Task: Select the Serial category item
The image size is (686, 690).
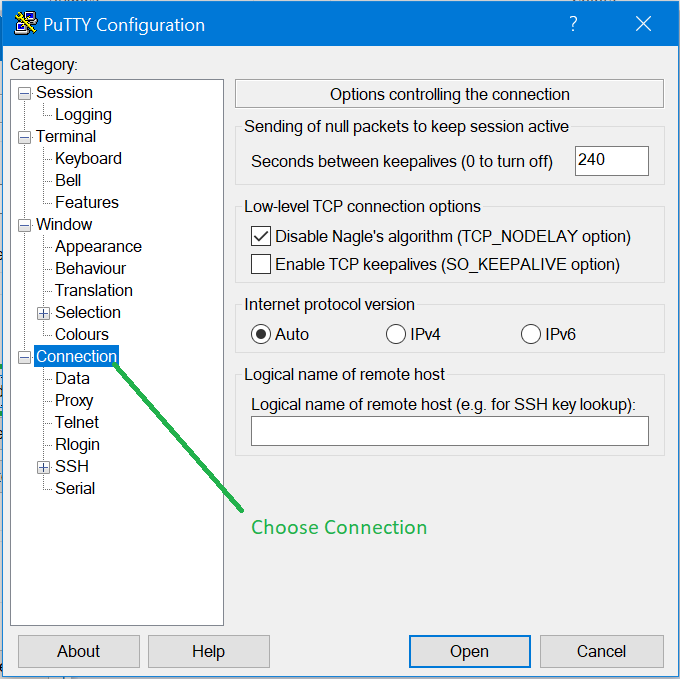Action: pos(75,489)
